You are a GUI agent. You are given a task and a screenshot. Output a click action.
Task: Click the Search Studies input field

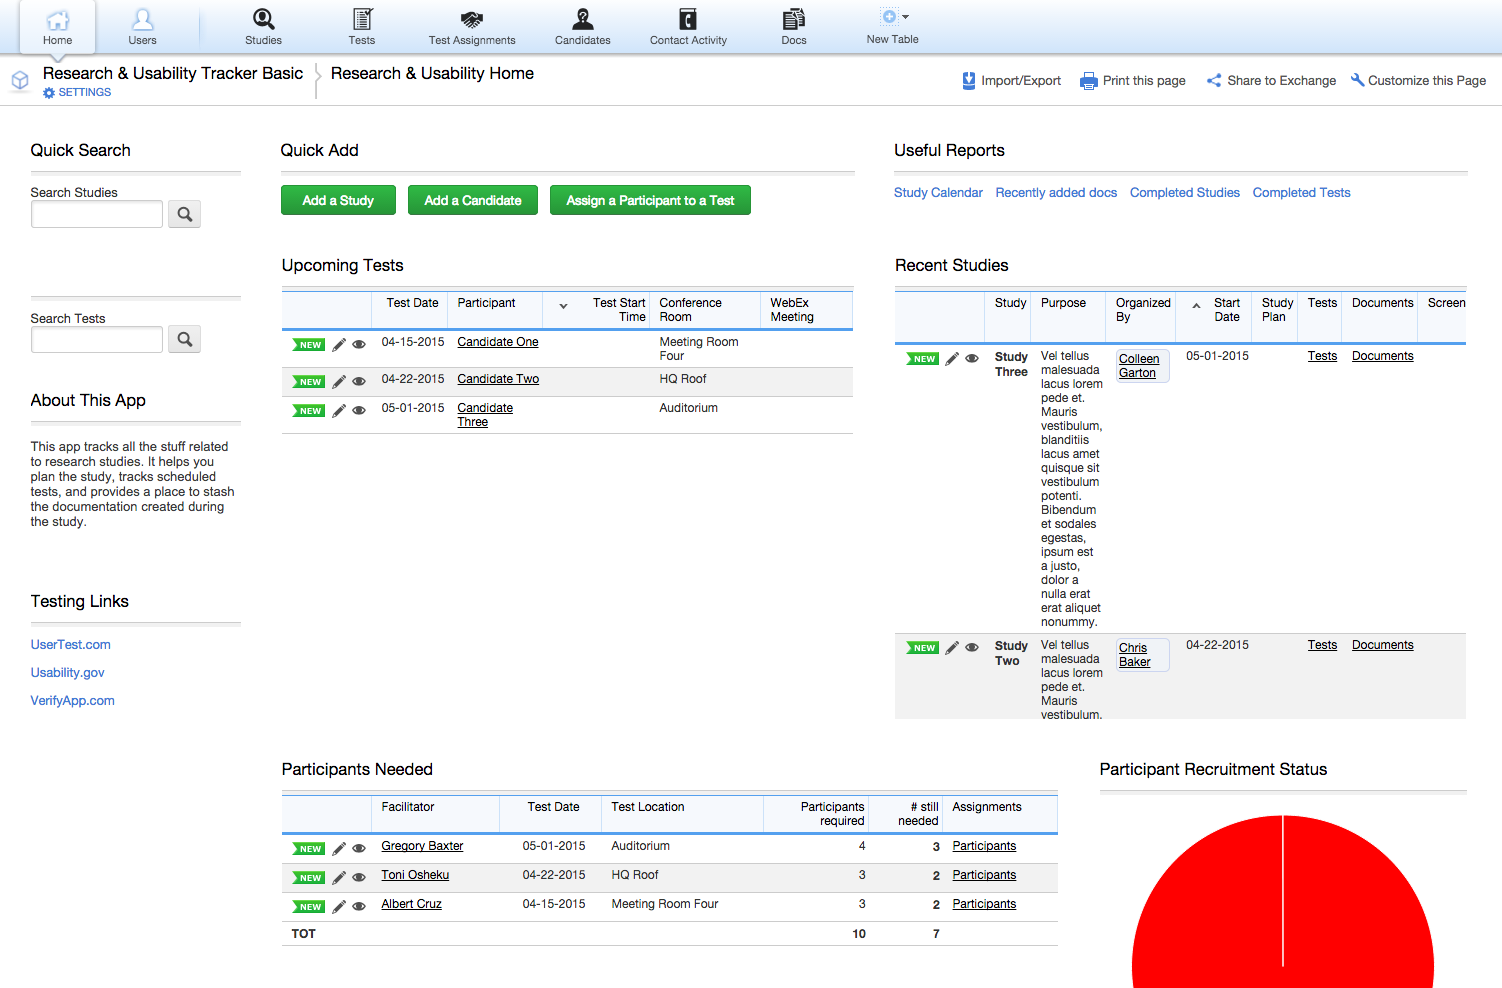(97, 214)
